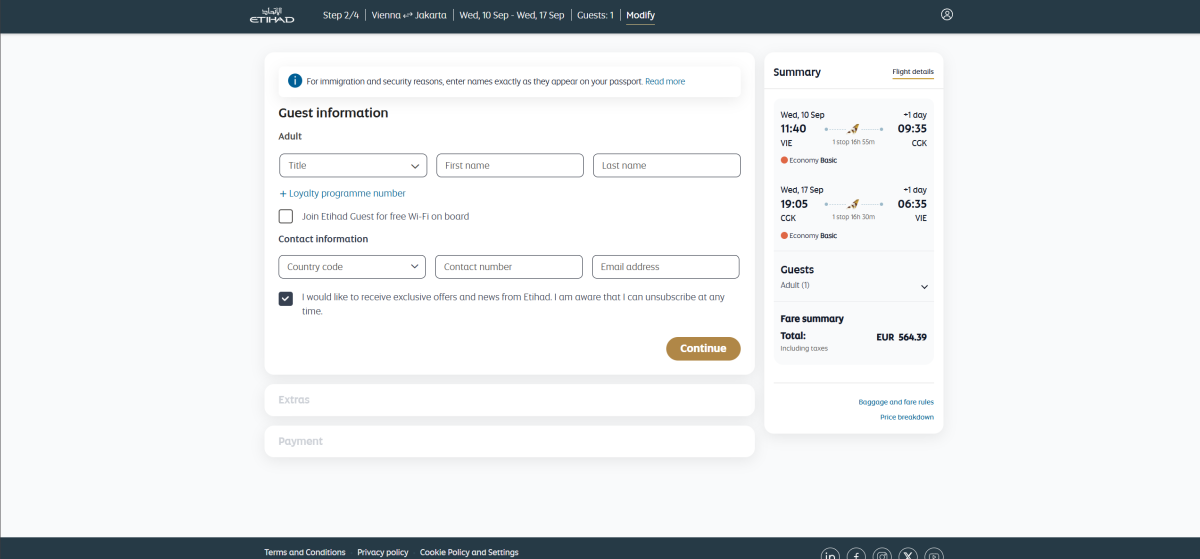
Task: Open Etihad's YouTube page icon
Action: [x=934, y=555]
